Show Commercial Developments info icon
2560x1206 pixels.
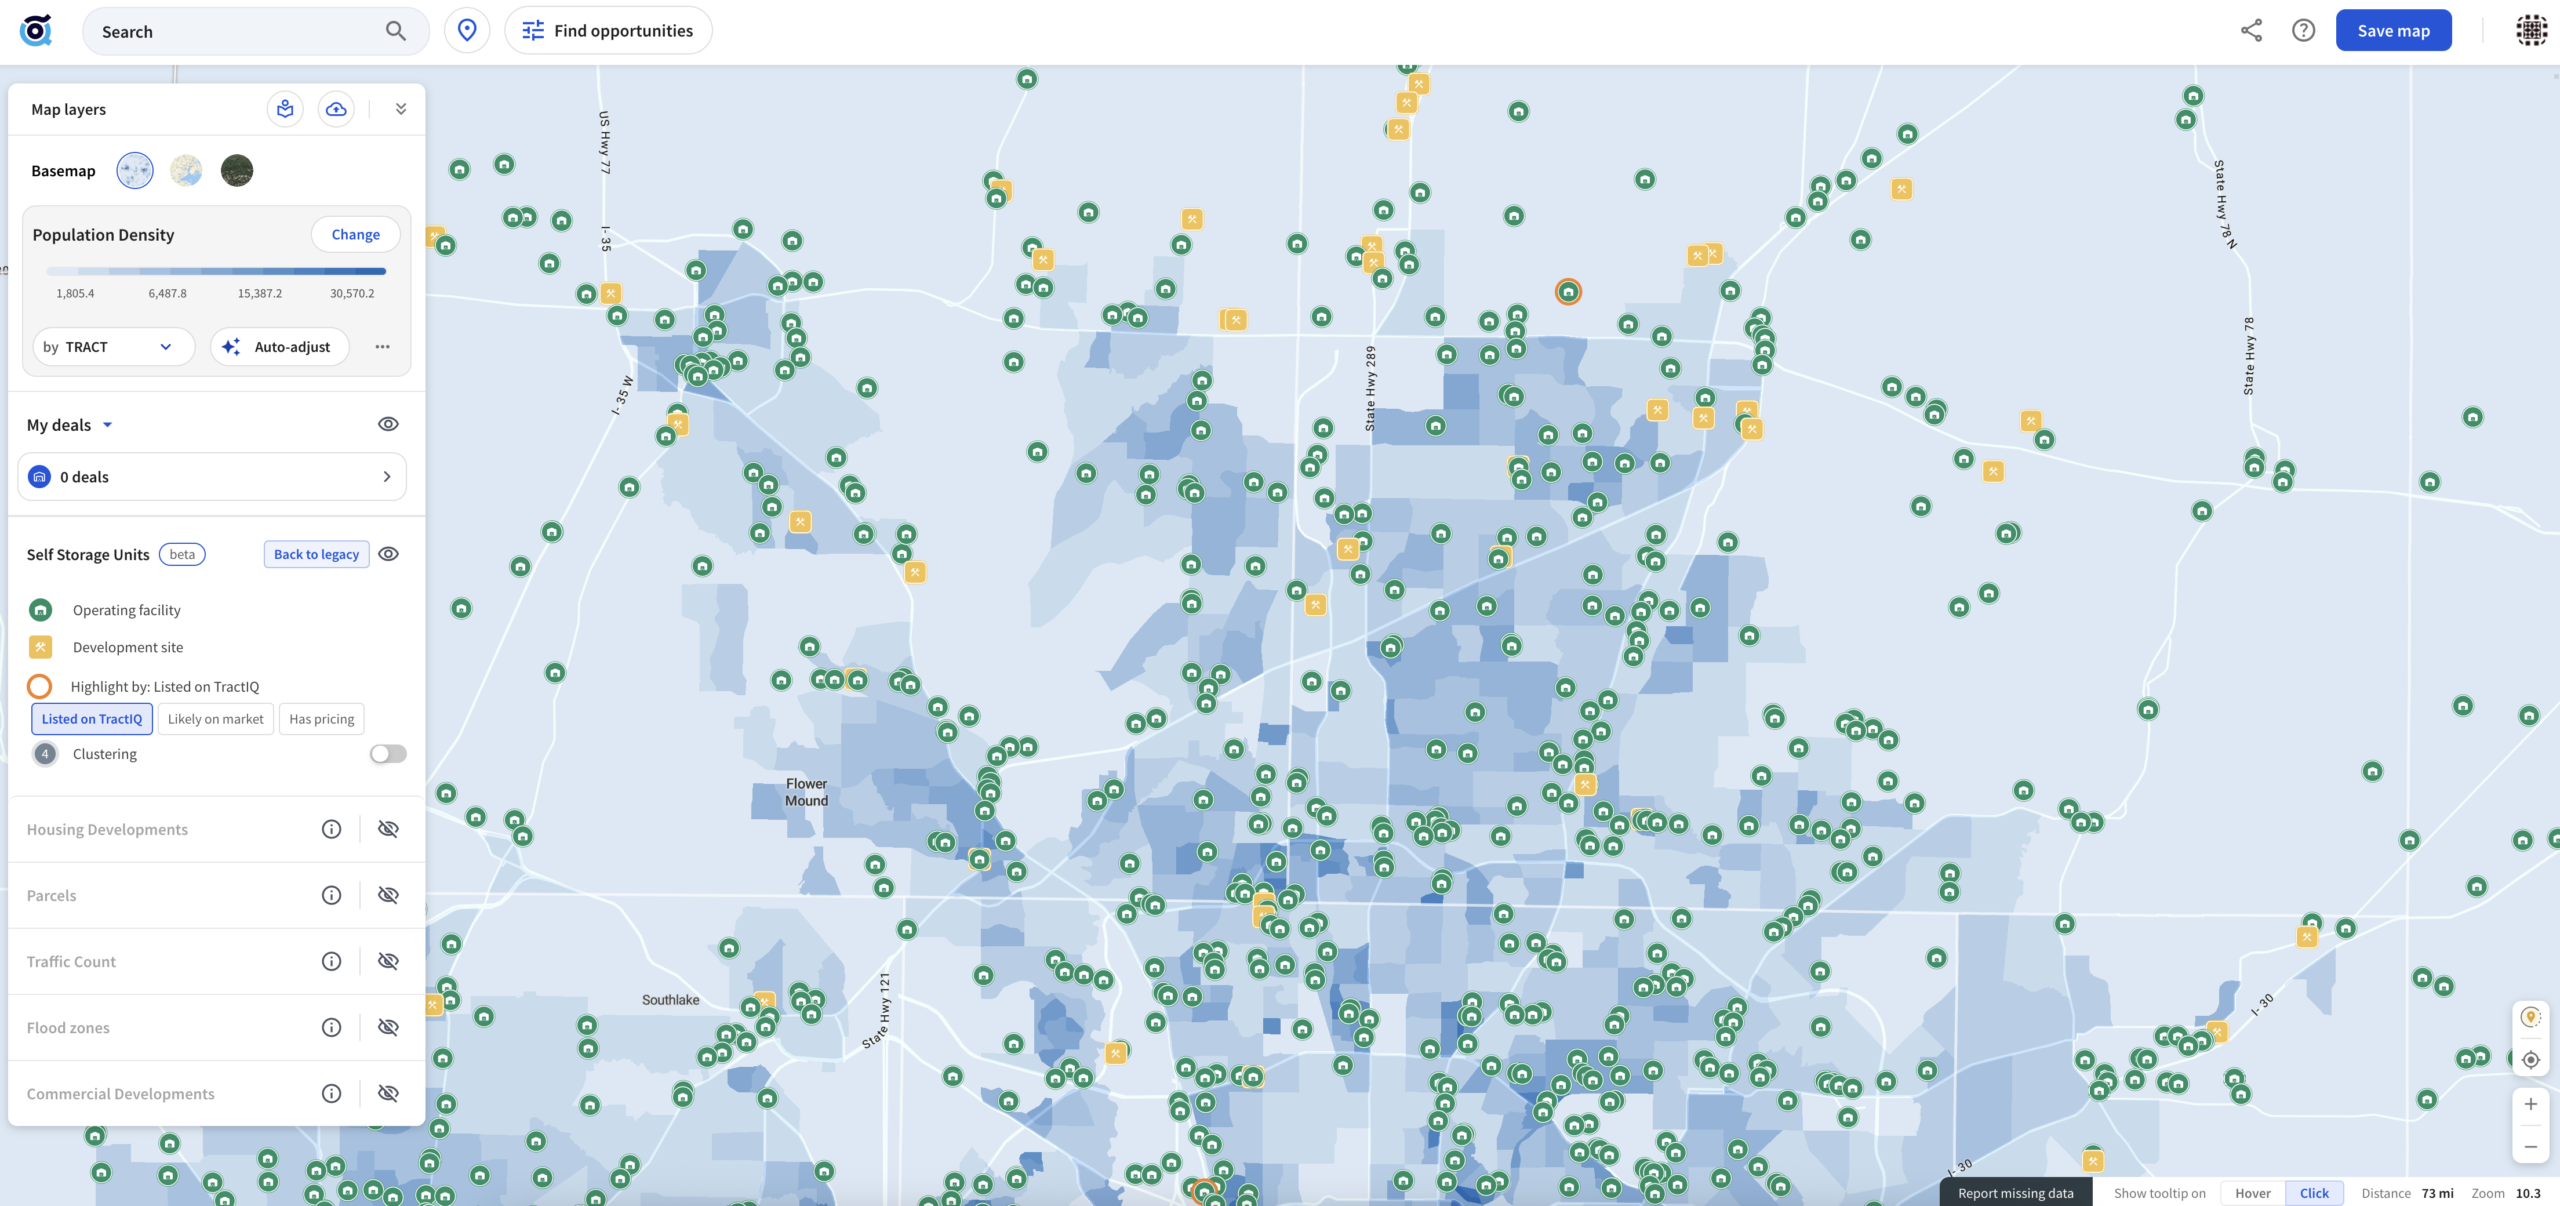pos(332,1093)
